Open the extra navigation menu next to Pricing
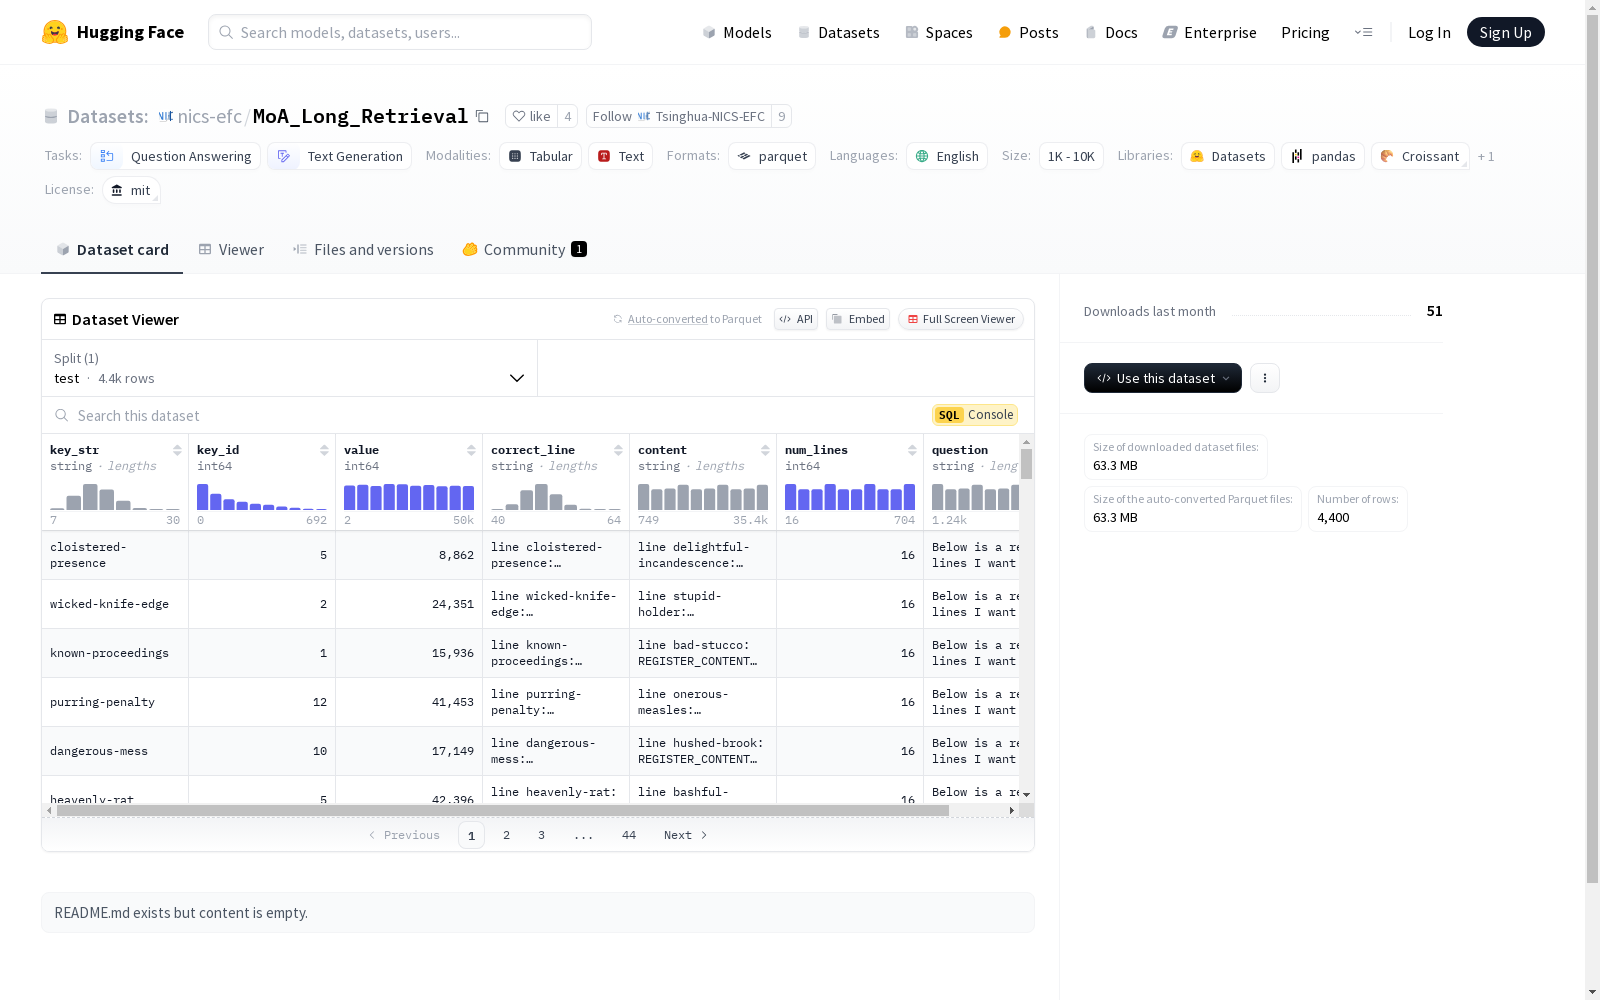The height and width of the screenshot is (1000, 1600). 1363,32
